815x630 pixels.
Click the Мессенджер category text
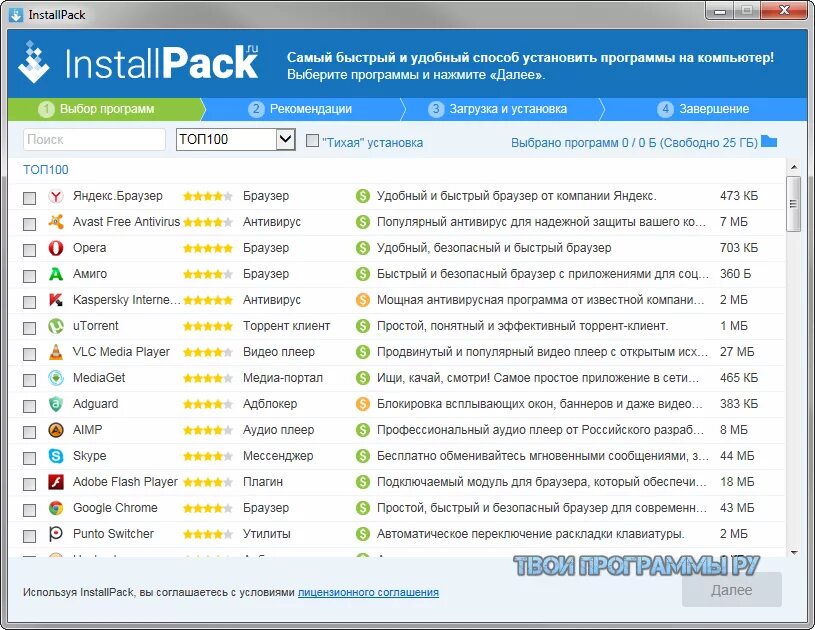tap(278, 456)
